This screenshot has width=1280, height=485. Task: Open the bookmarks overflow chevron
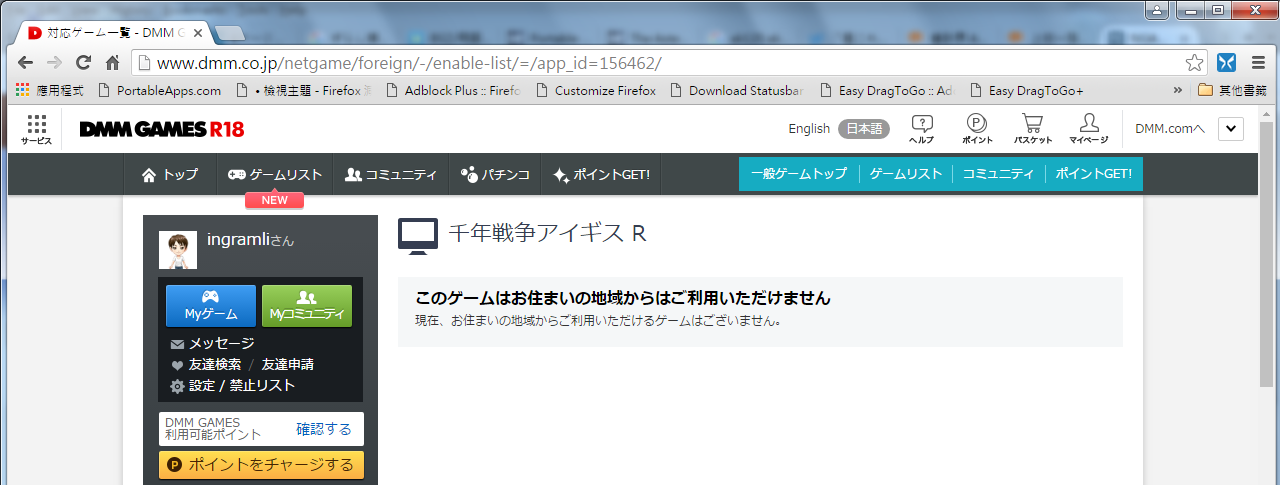[x=1178, y=90]
